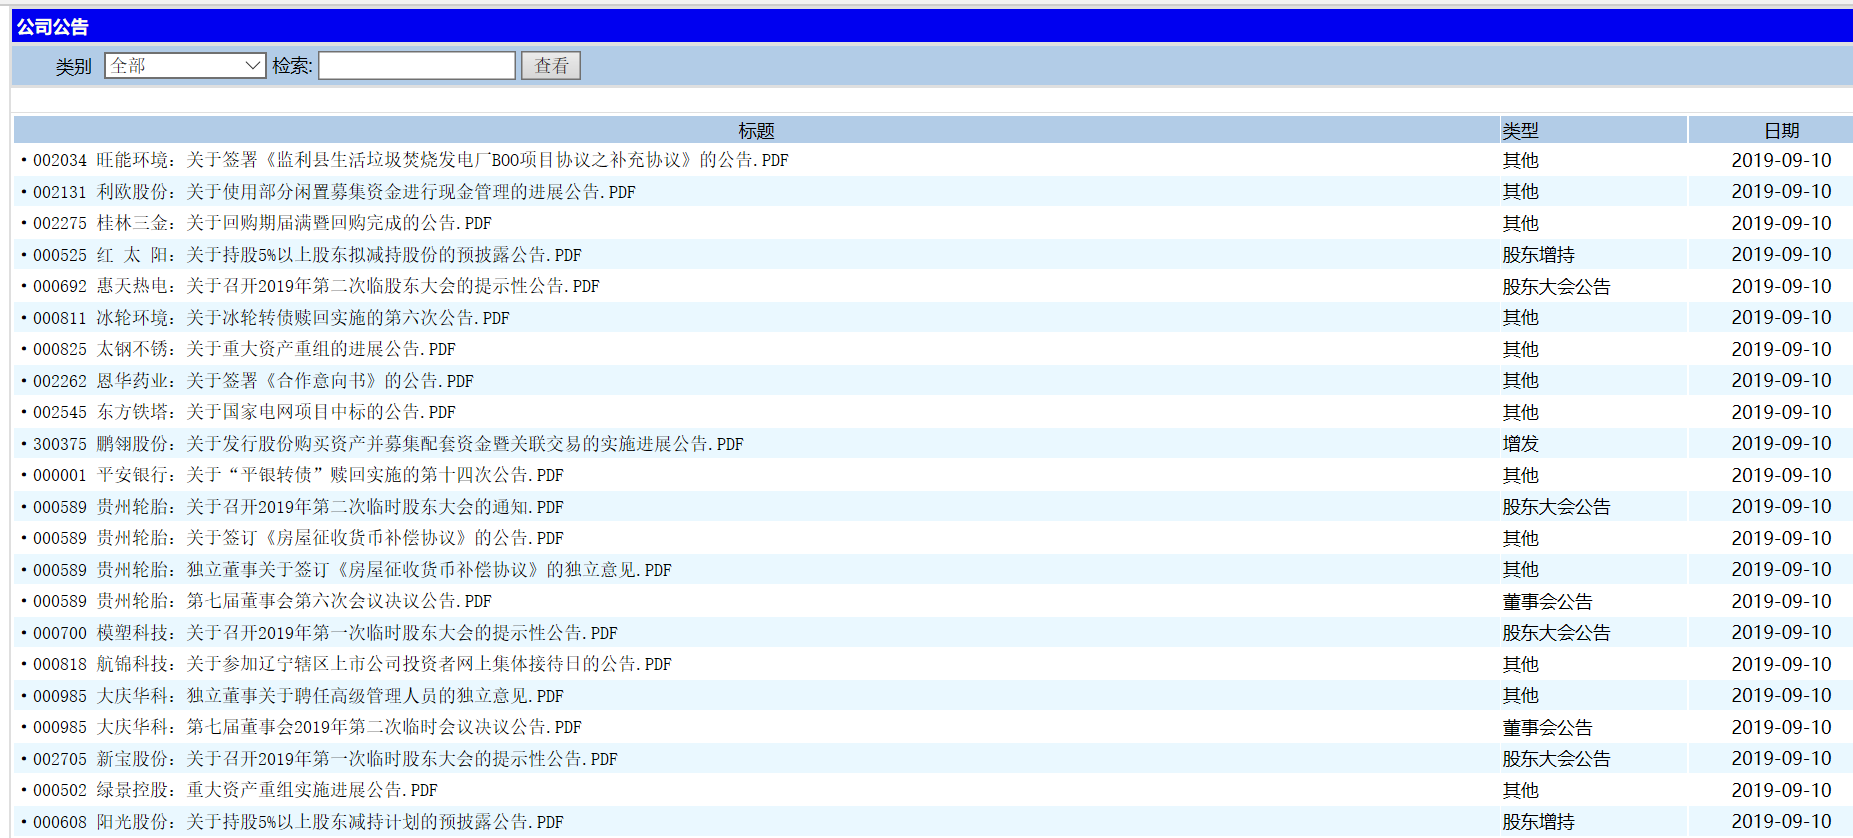
Task: Open 贵州轮胎 召开临时股东大会的通知 PDF
Action: click(x=298, y=507)
